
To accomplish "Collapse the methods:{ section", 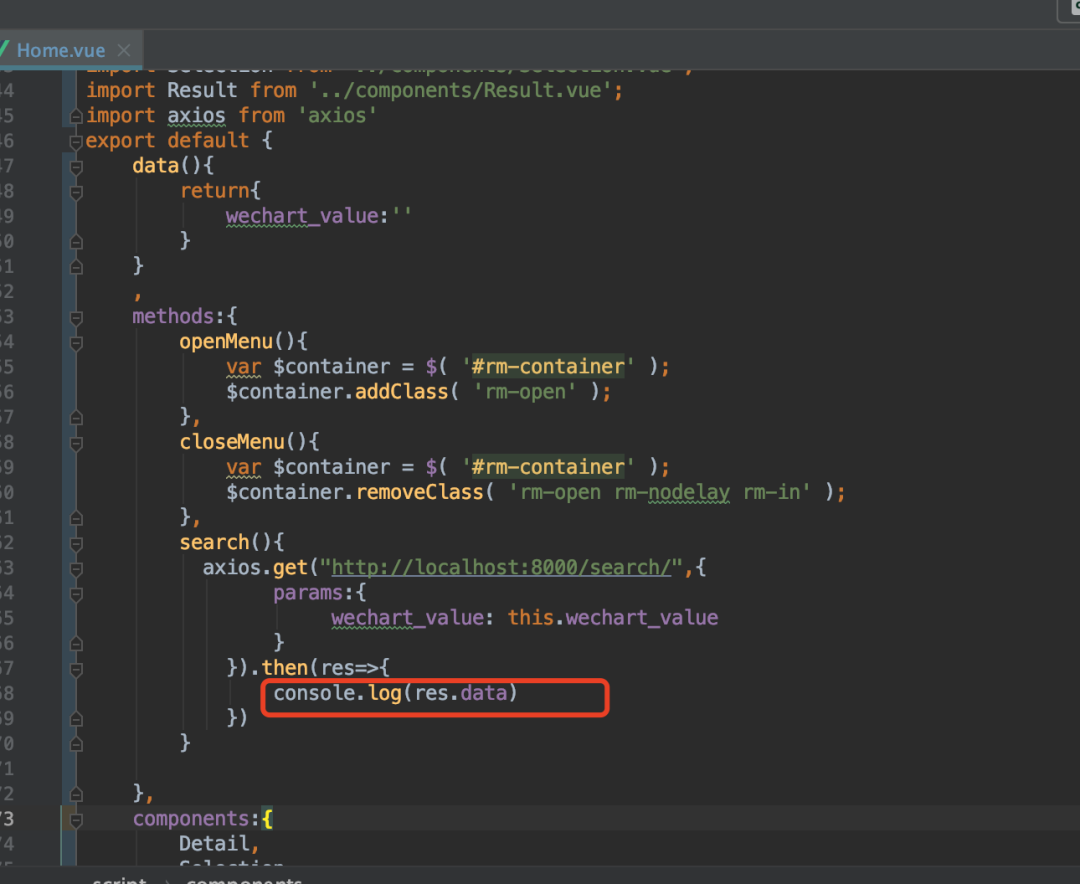I will click(x=76, y=318).
